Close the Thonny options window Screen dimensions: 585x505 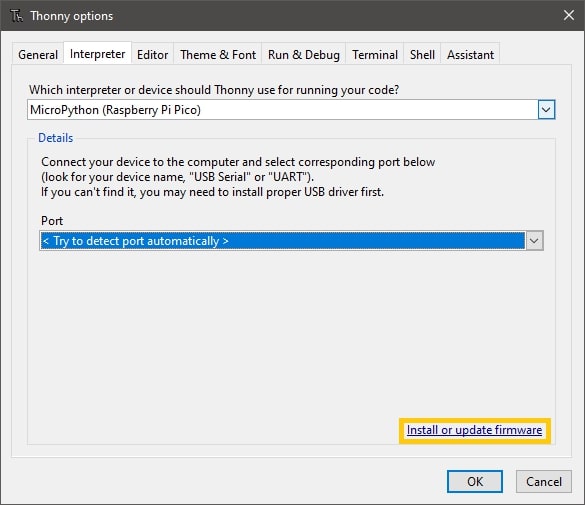tap(569, 15)
